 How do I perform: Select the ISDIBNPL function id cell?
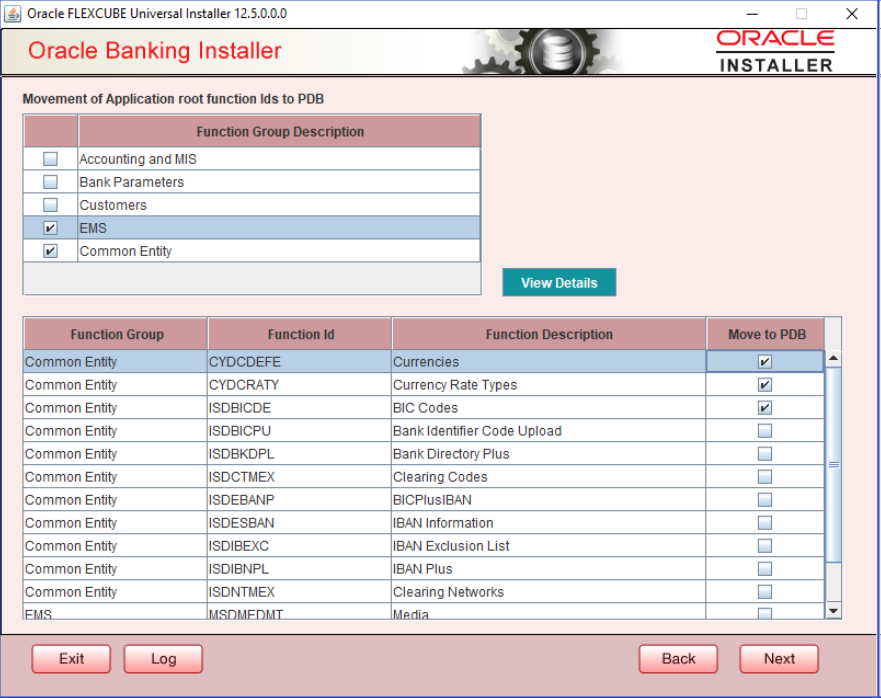tap(299, 569)
